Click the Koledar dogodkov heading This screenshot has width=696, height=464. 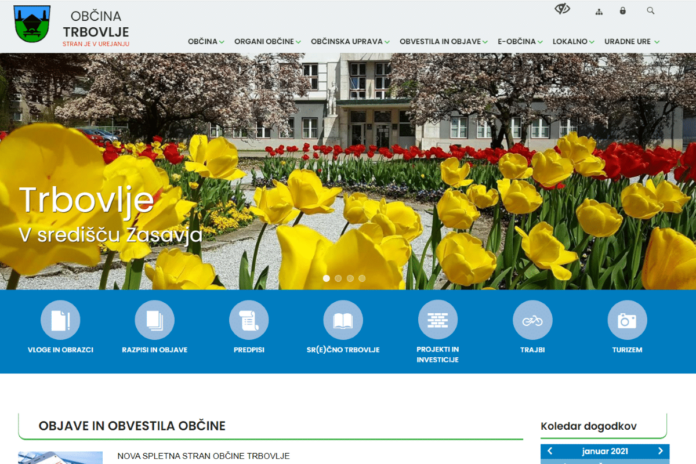click(x=589, y=426)
